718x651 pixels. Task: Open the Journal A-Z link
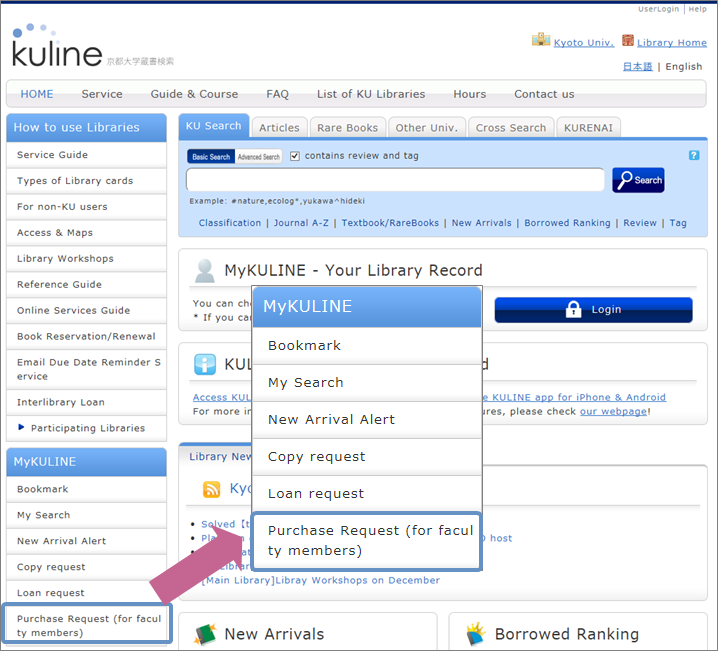click(x=301, y=223)
